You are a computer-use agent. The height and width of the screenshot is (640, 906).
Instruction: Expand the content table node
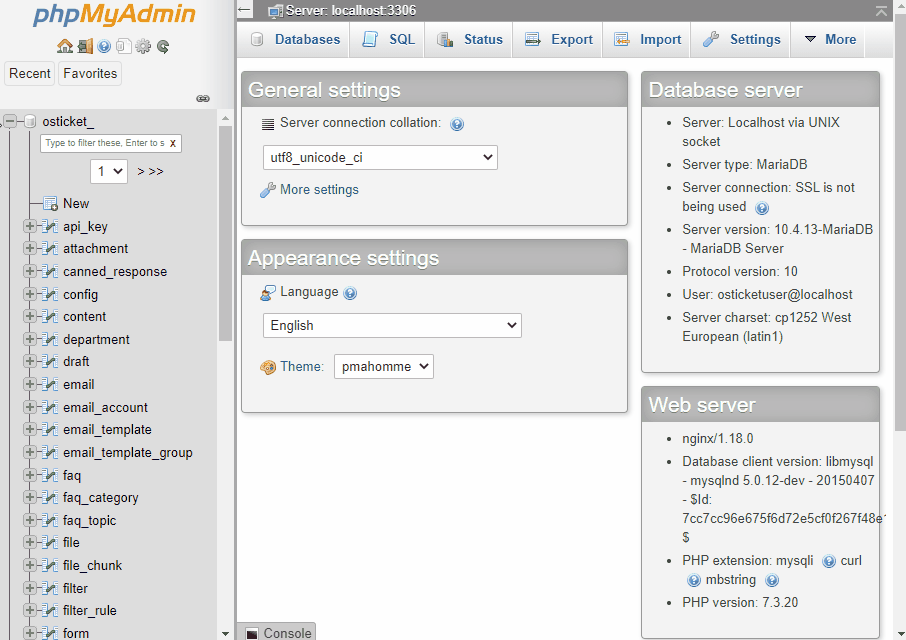29,316
